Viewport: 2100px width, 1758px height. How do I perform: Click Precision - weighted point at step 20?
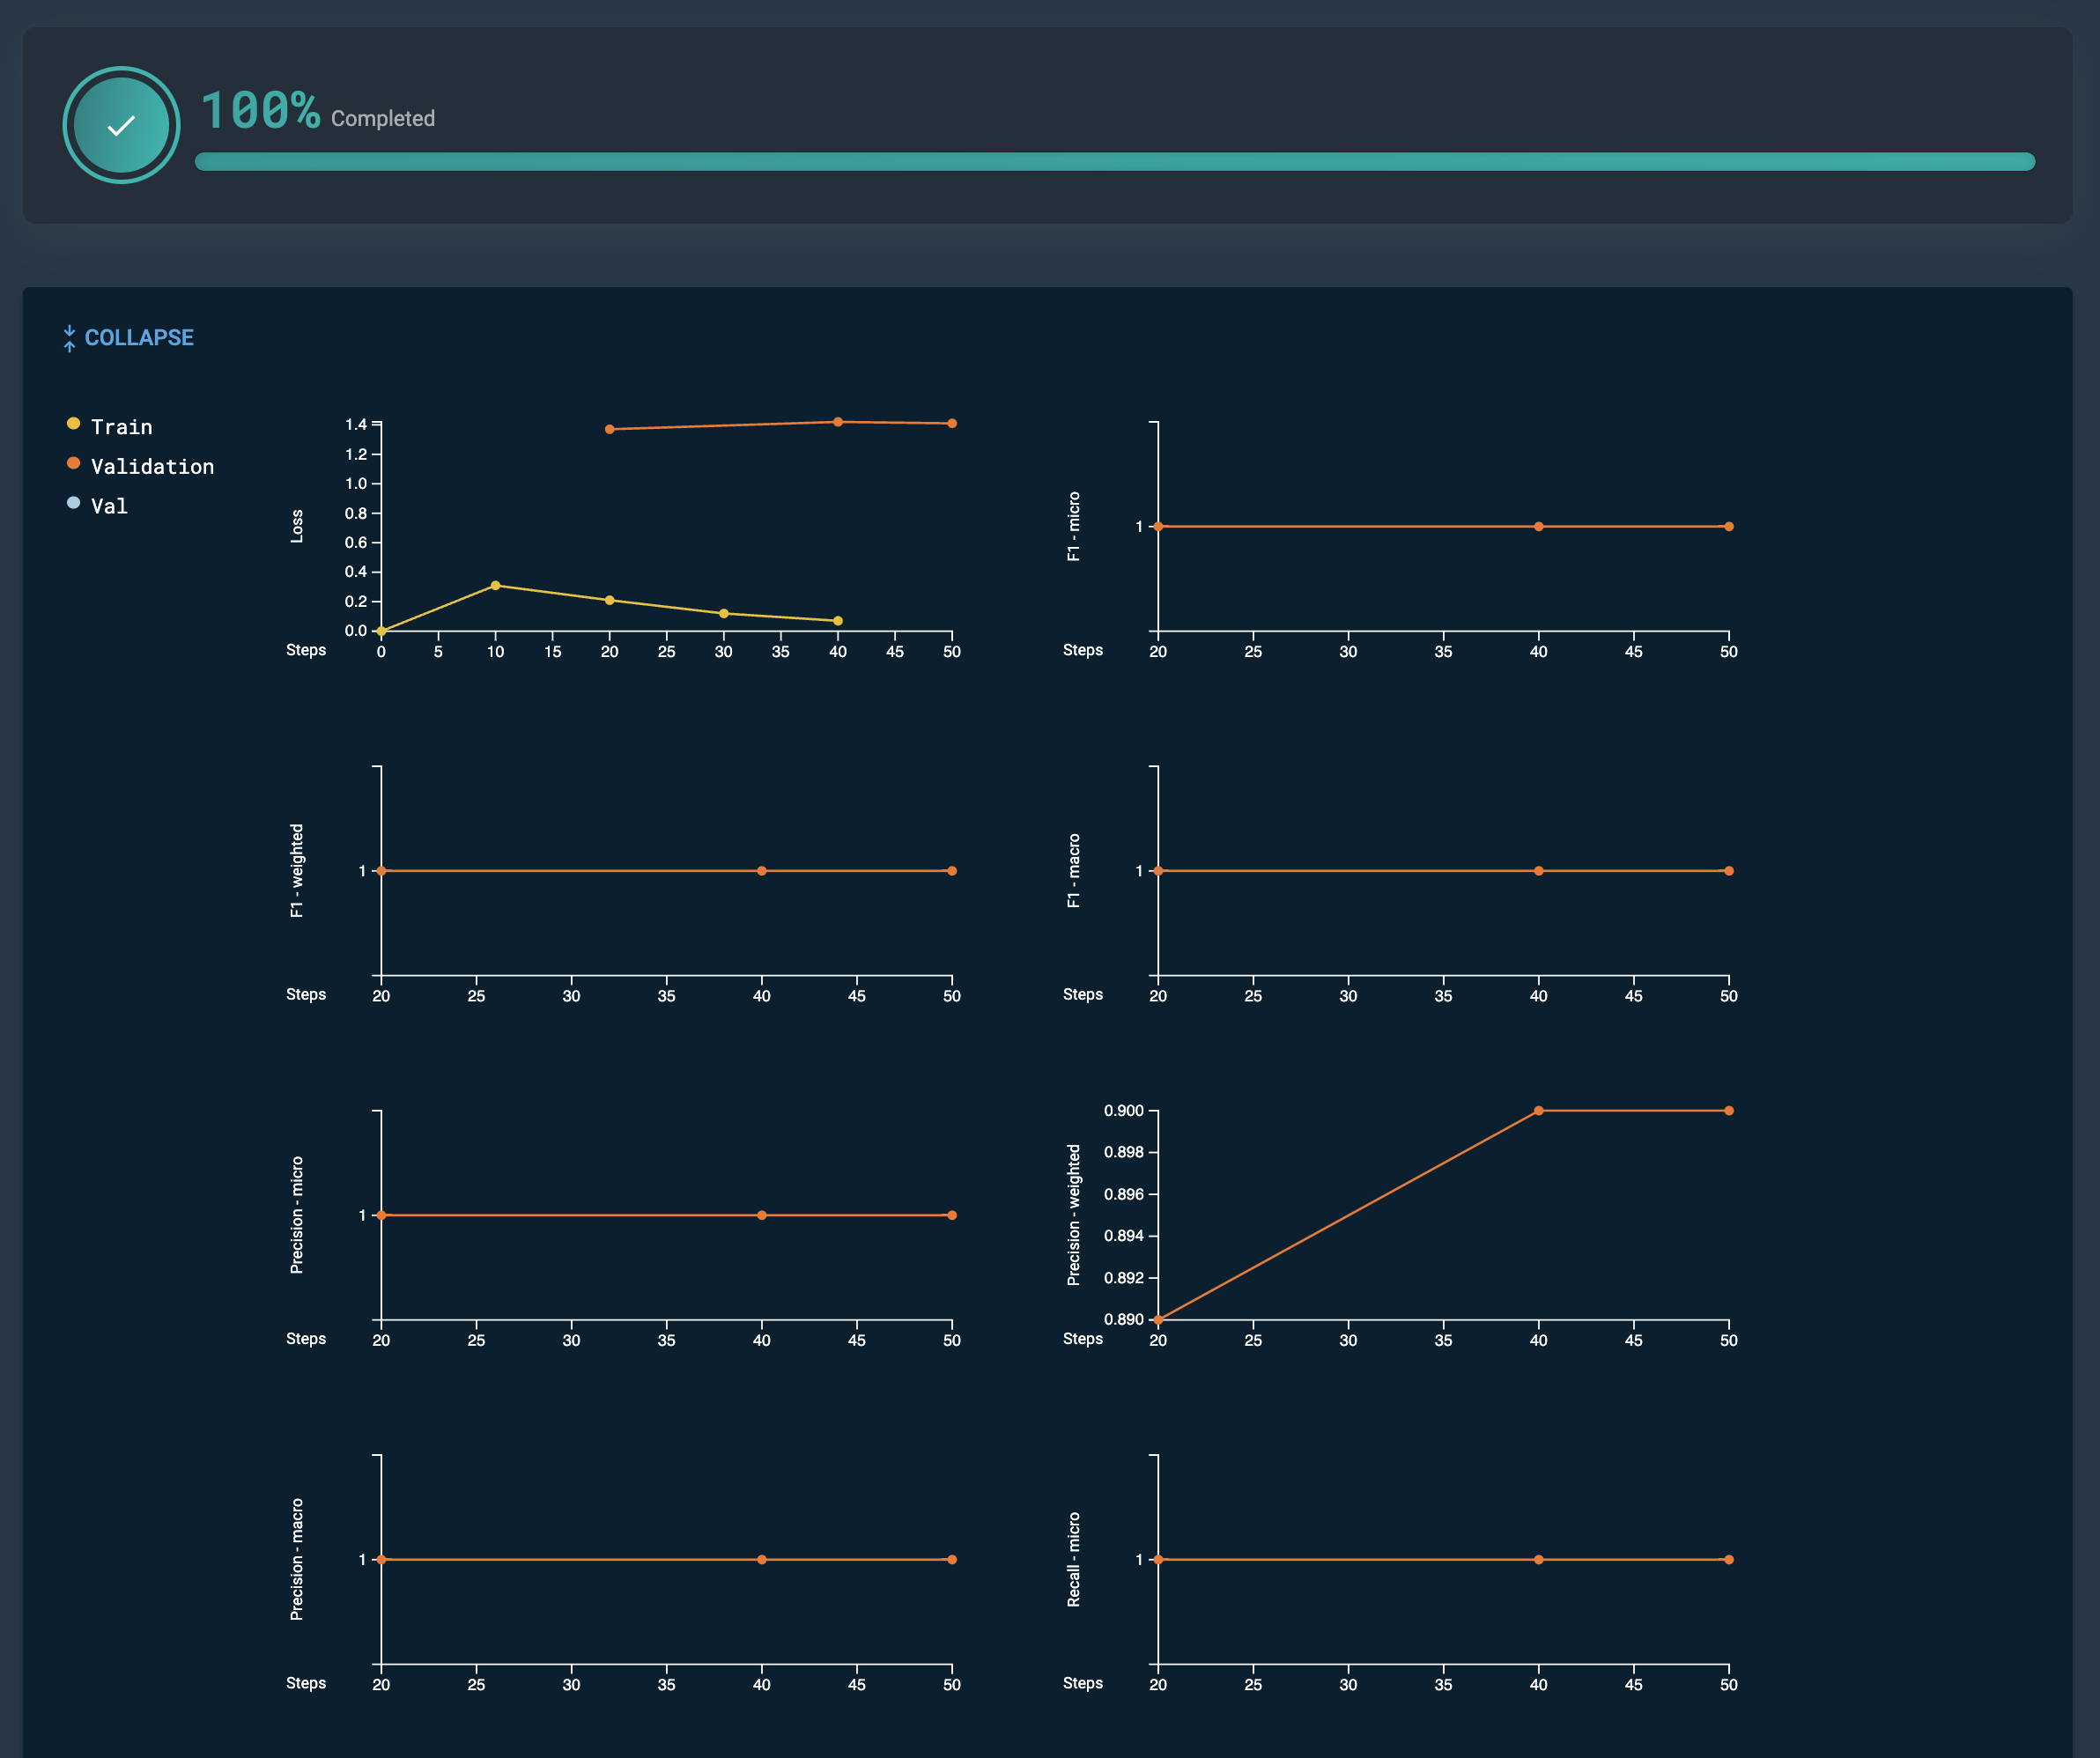(1158, 1320)
